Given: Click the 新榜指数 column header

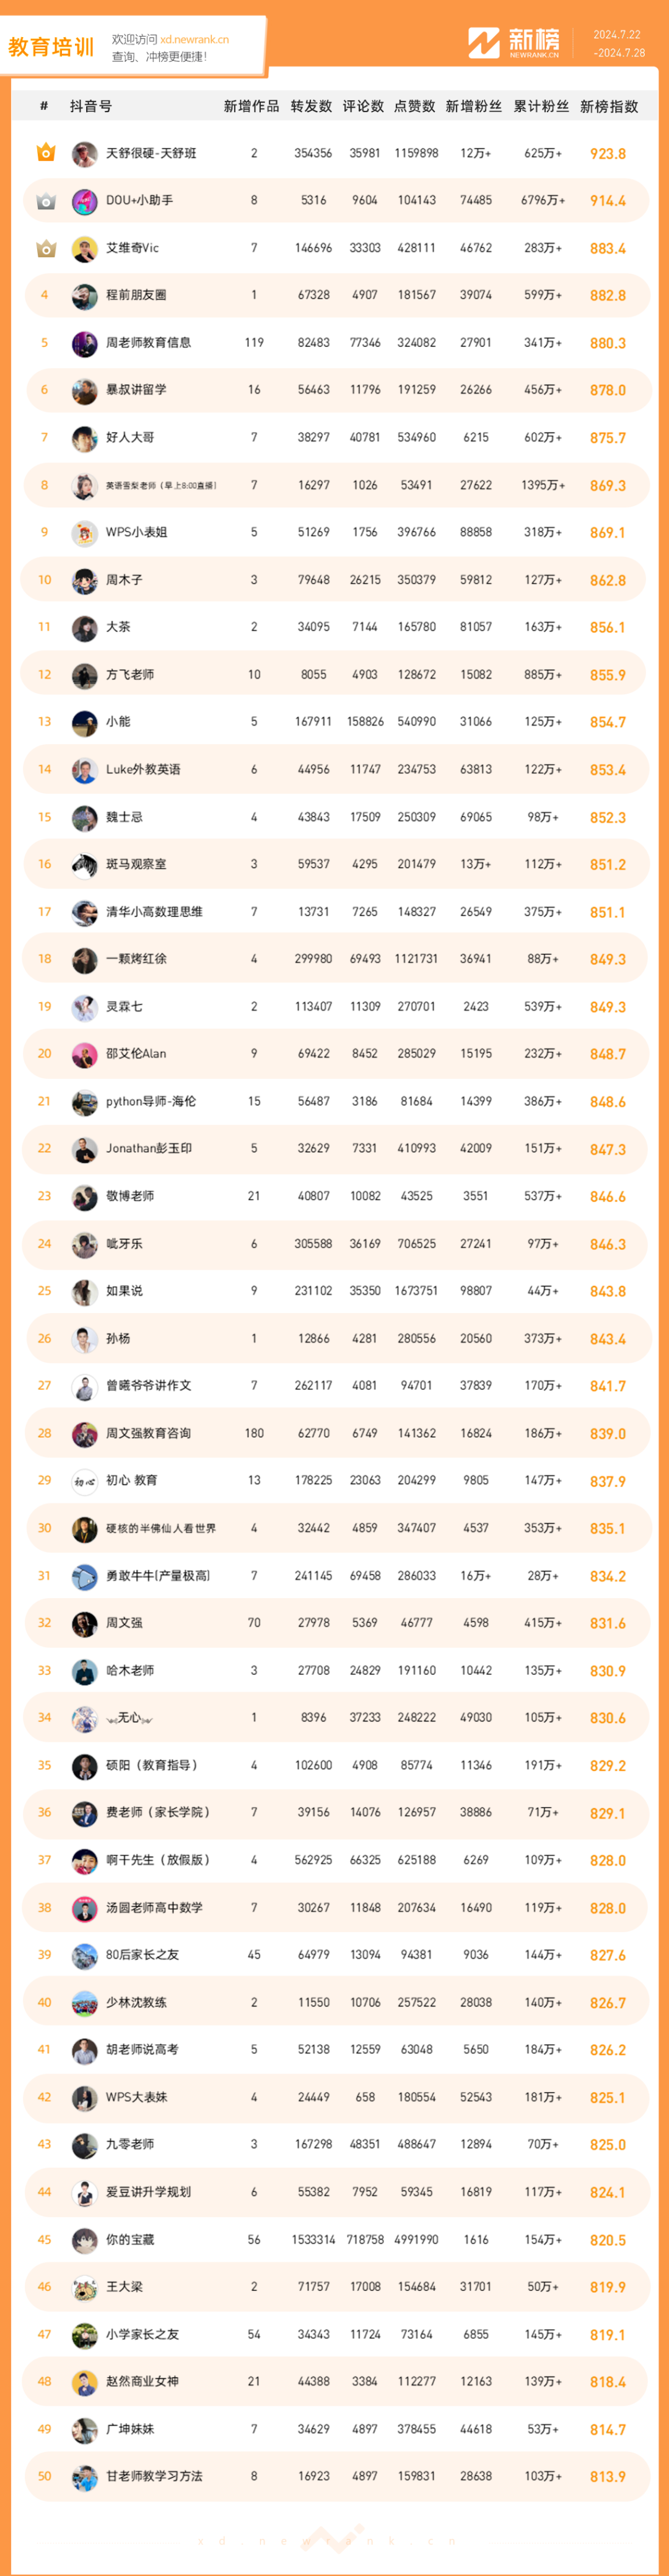Looking at the screenshot, I should pyautogui.click(x=608, y=106).
